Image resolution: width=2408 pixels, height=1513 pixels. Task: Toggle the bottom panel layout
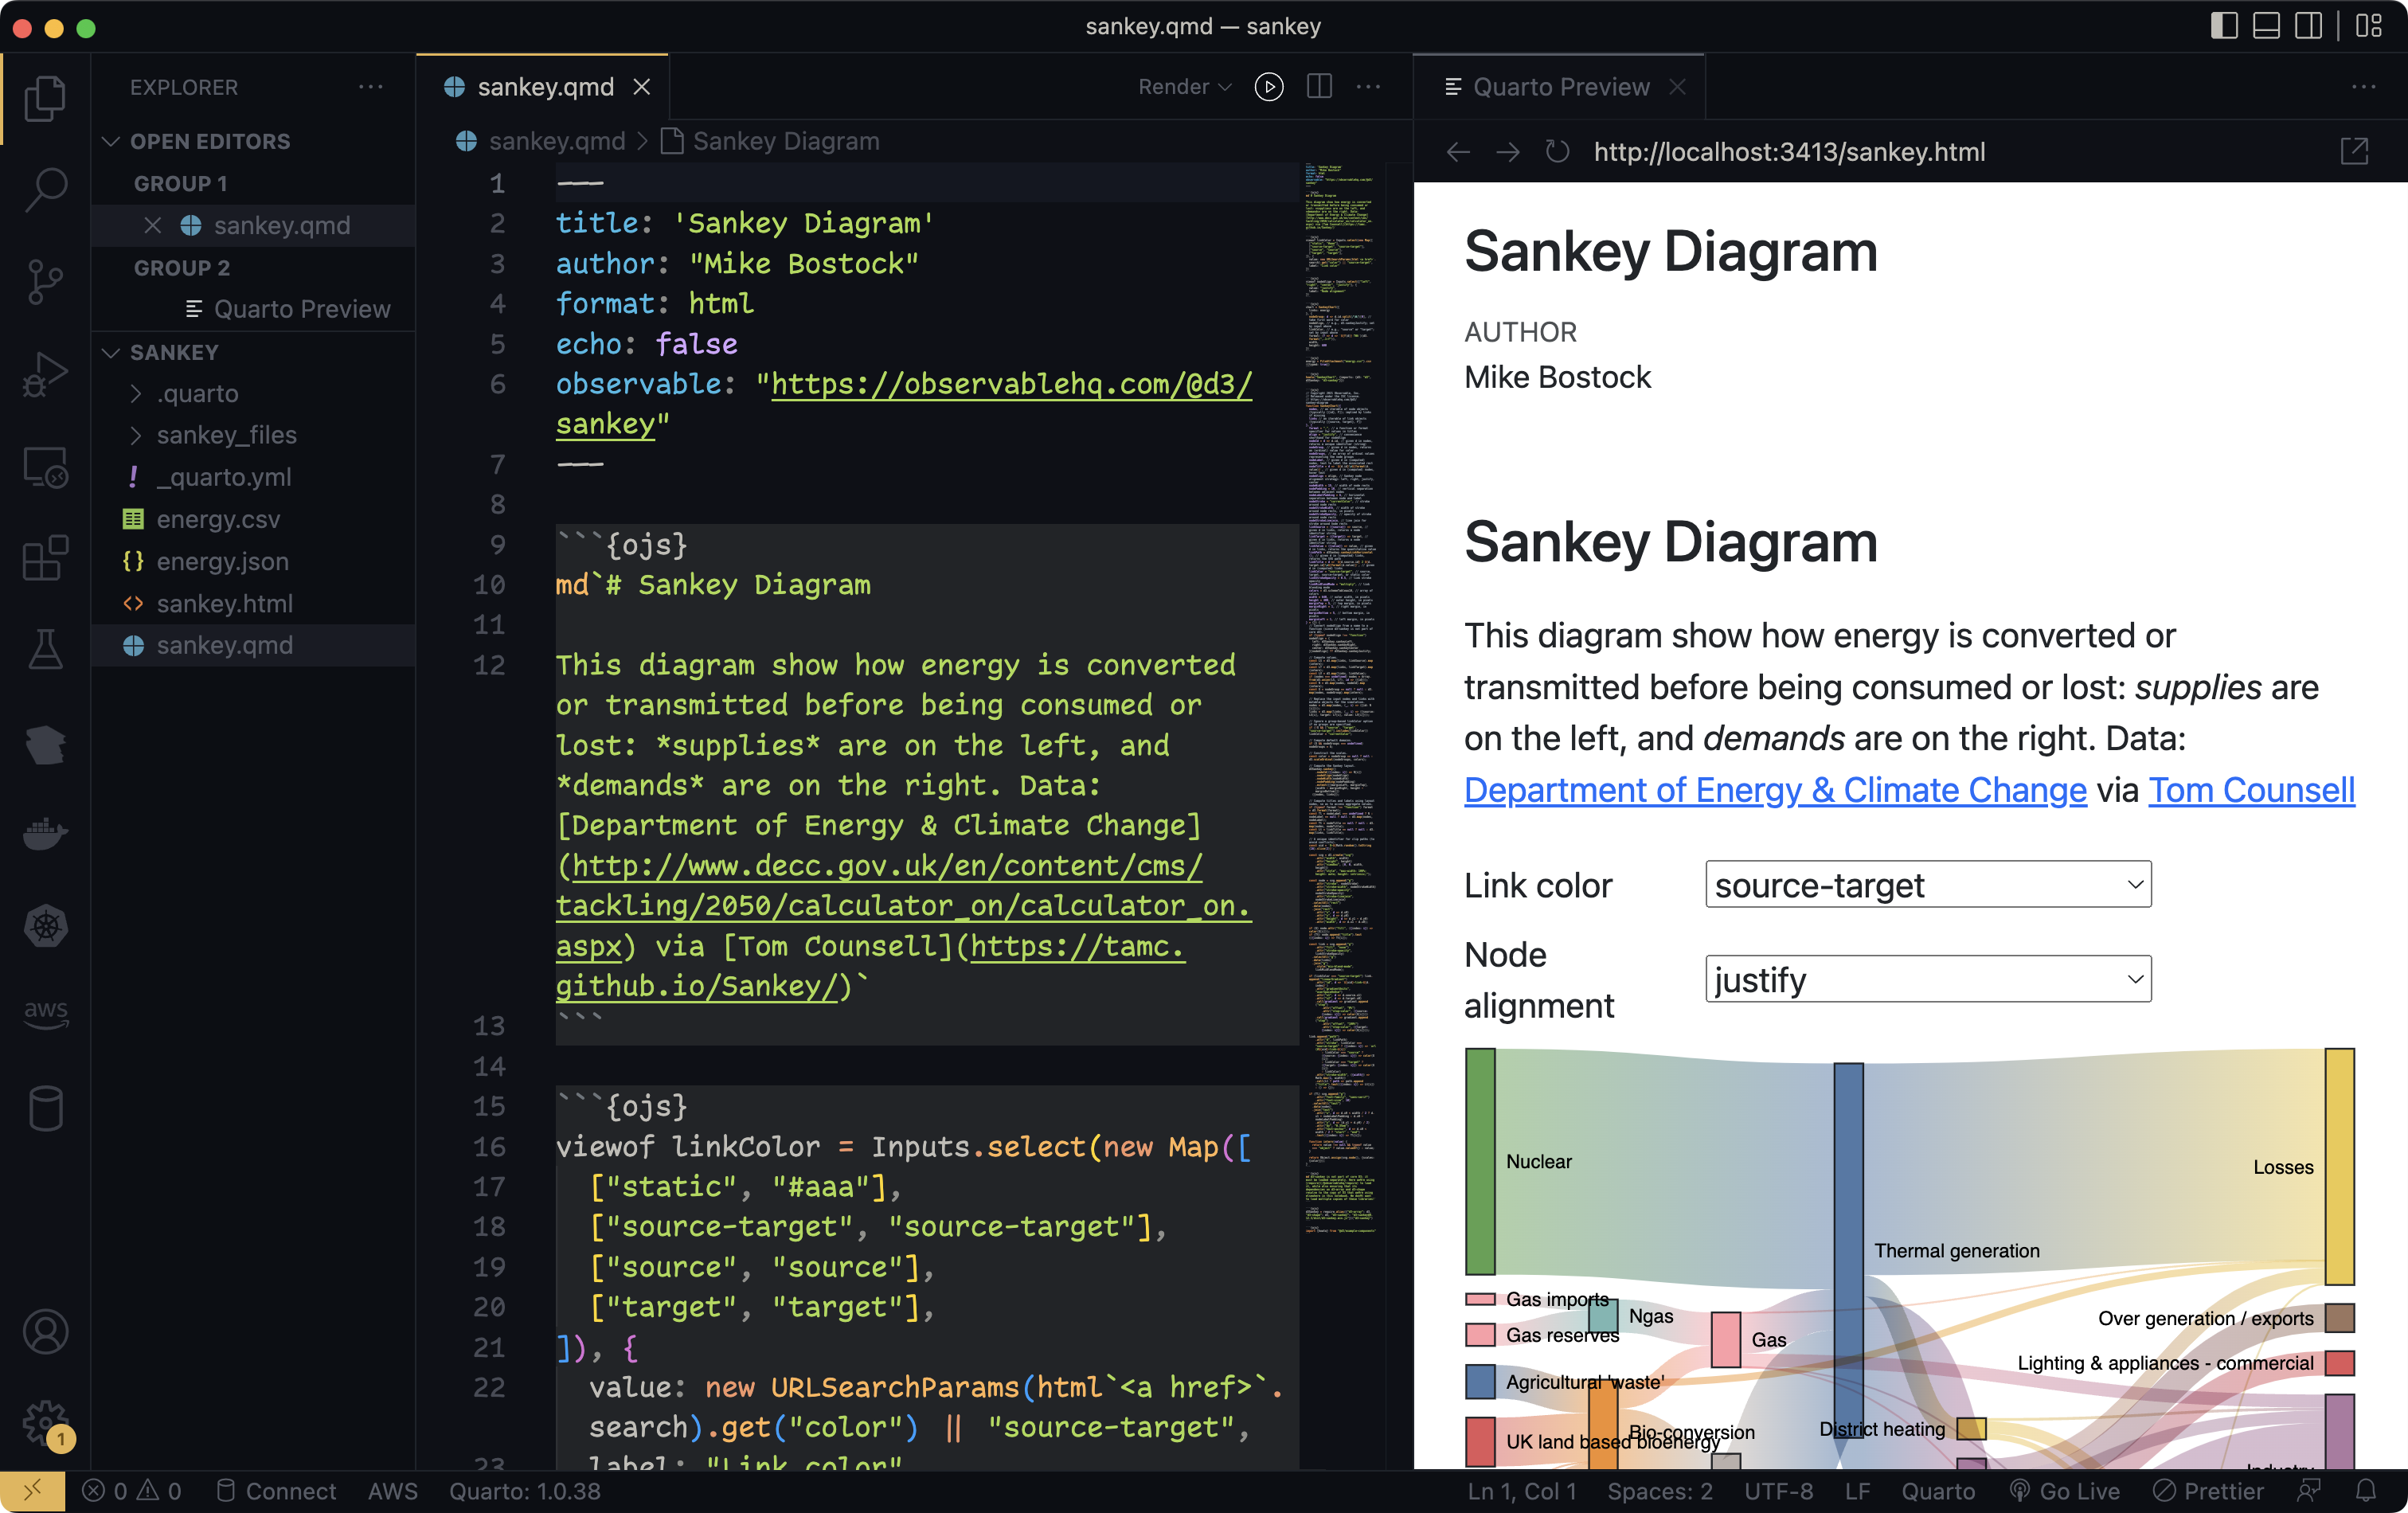(2266, 26)
